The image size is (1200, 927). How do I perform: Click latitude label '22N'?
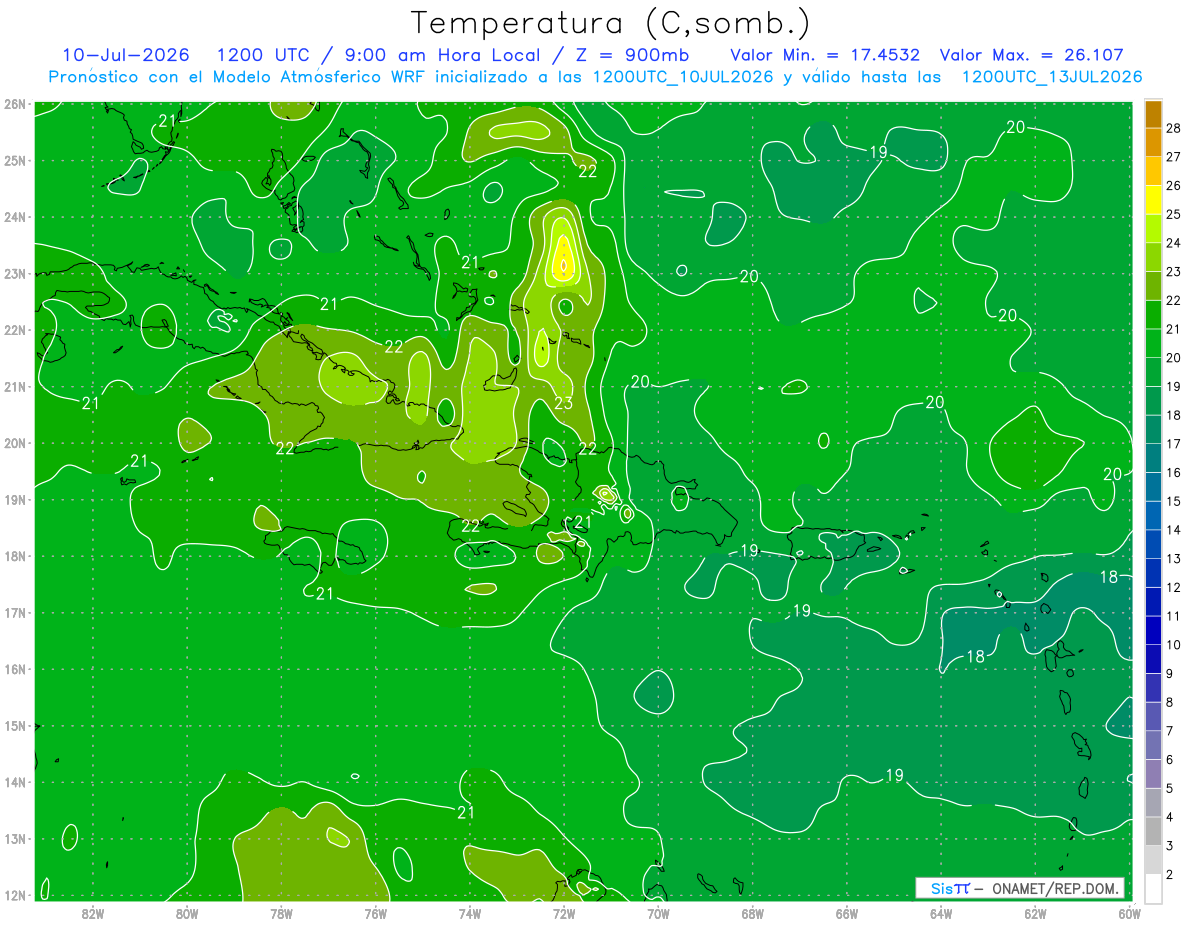pyautogui.click(x=15, y=330)
